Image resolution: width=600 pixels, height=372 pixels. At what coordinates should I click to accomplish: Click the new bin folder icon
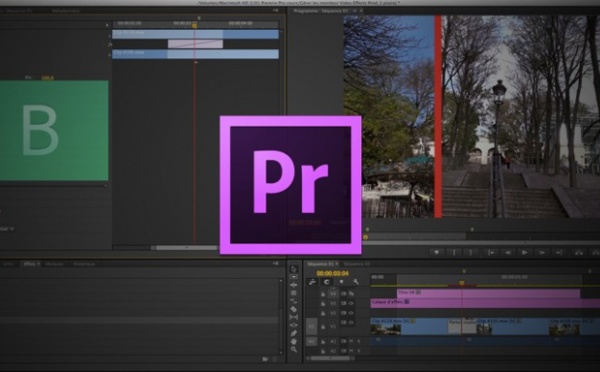point(265,359)
